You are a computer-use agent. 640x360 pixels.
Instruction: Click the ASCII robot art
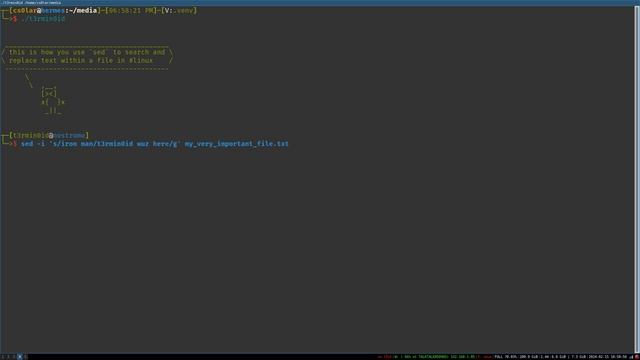[x=52, y=100]
